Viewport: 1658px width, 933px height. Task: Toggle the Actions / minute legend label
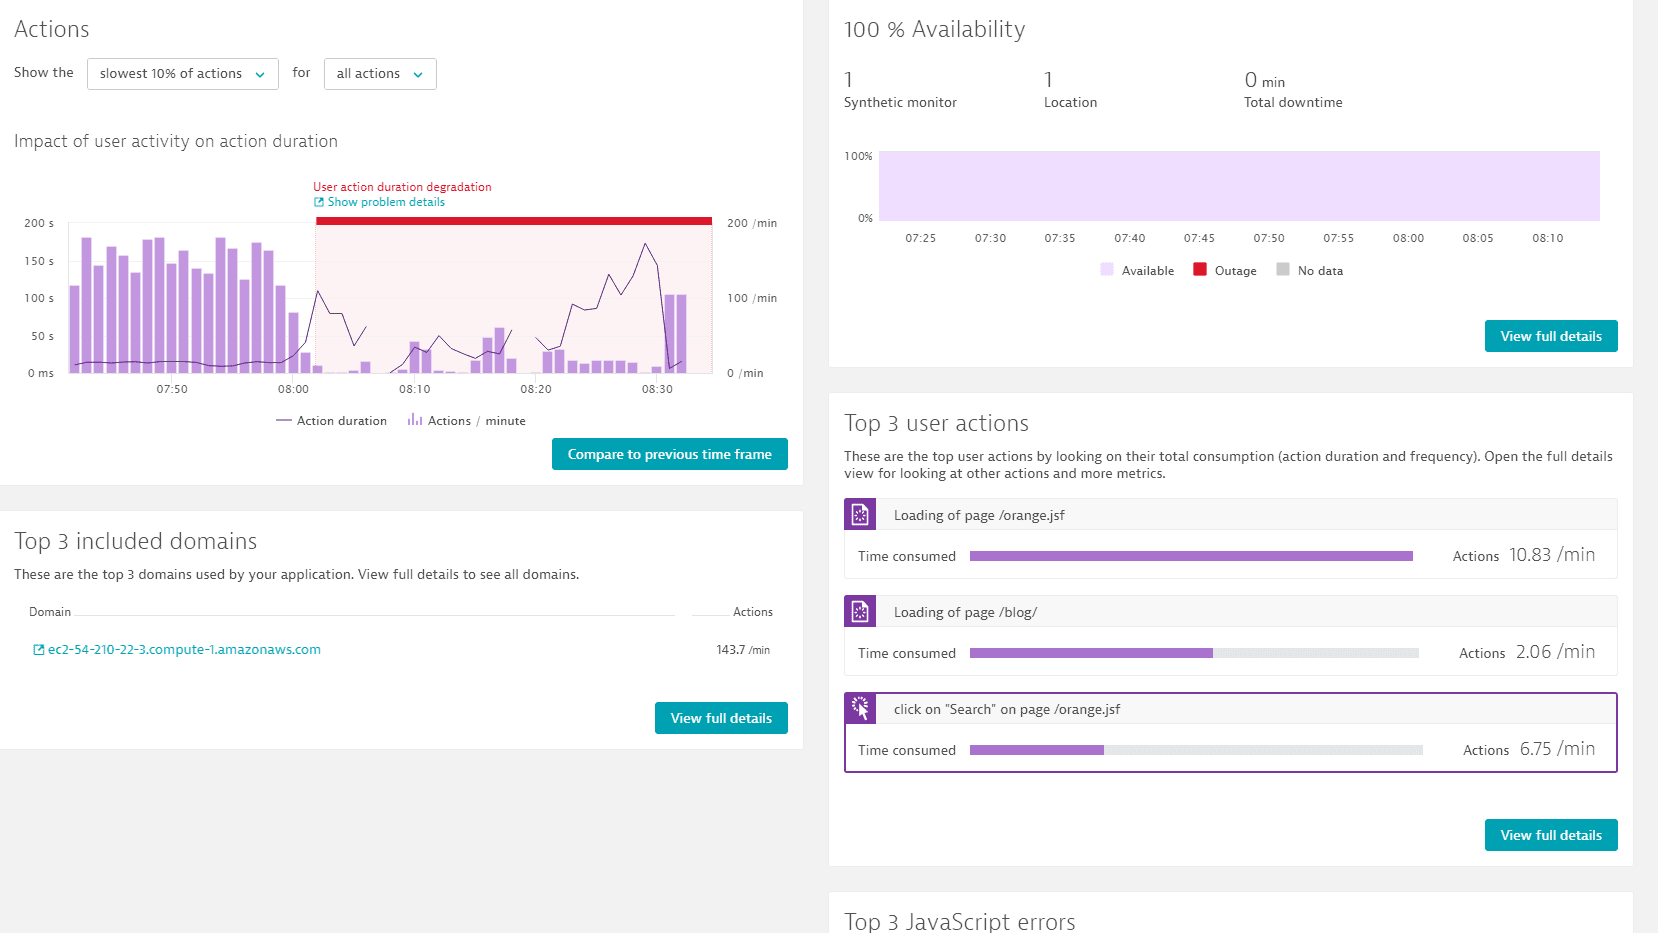[476, 421]
